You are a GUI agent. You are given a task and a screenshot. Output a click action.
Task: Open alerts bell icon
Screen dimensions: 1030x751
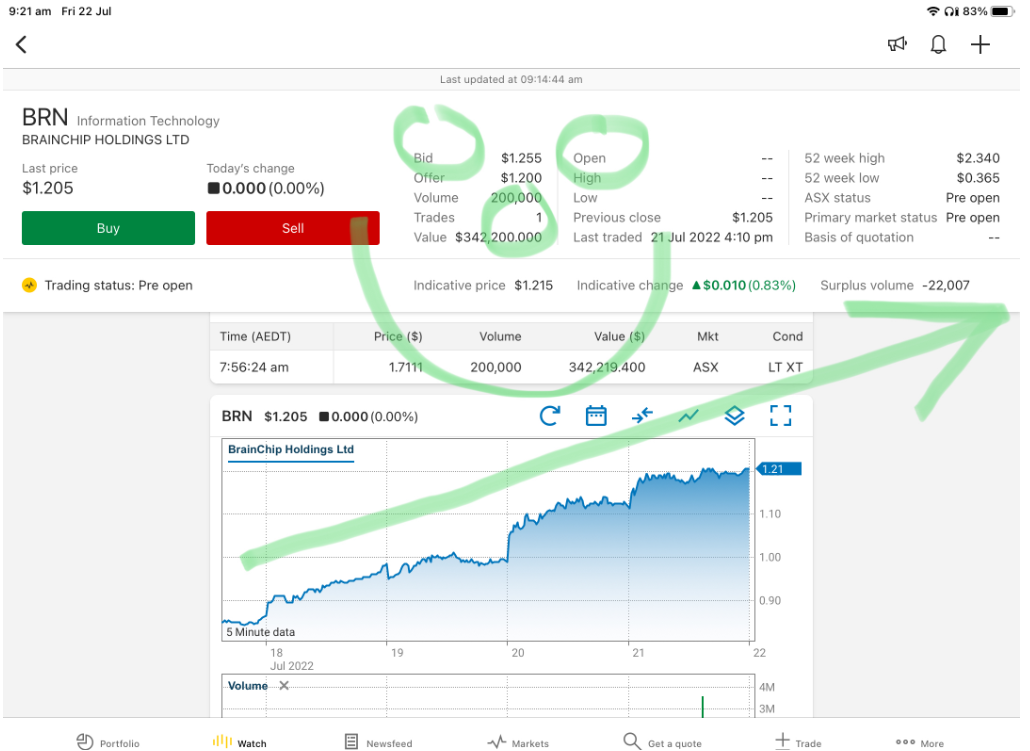click(x=938, y=44)
